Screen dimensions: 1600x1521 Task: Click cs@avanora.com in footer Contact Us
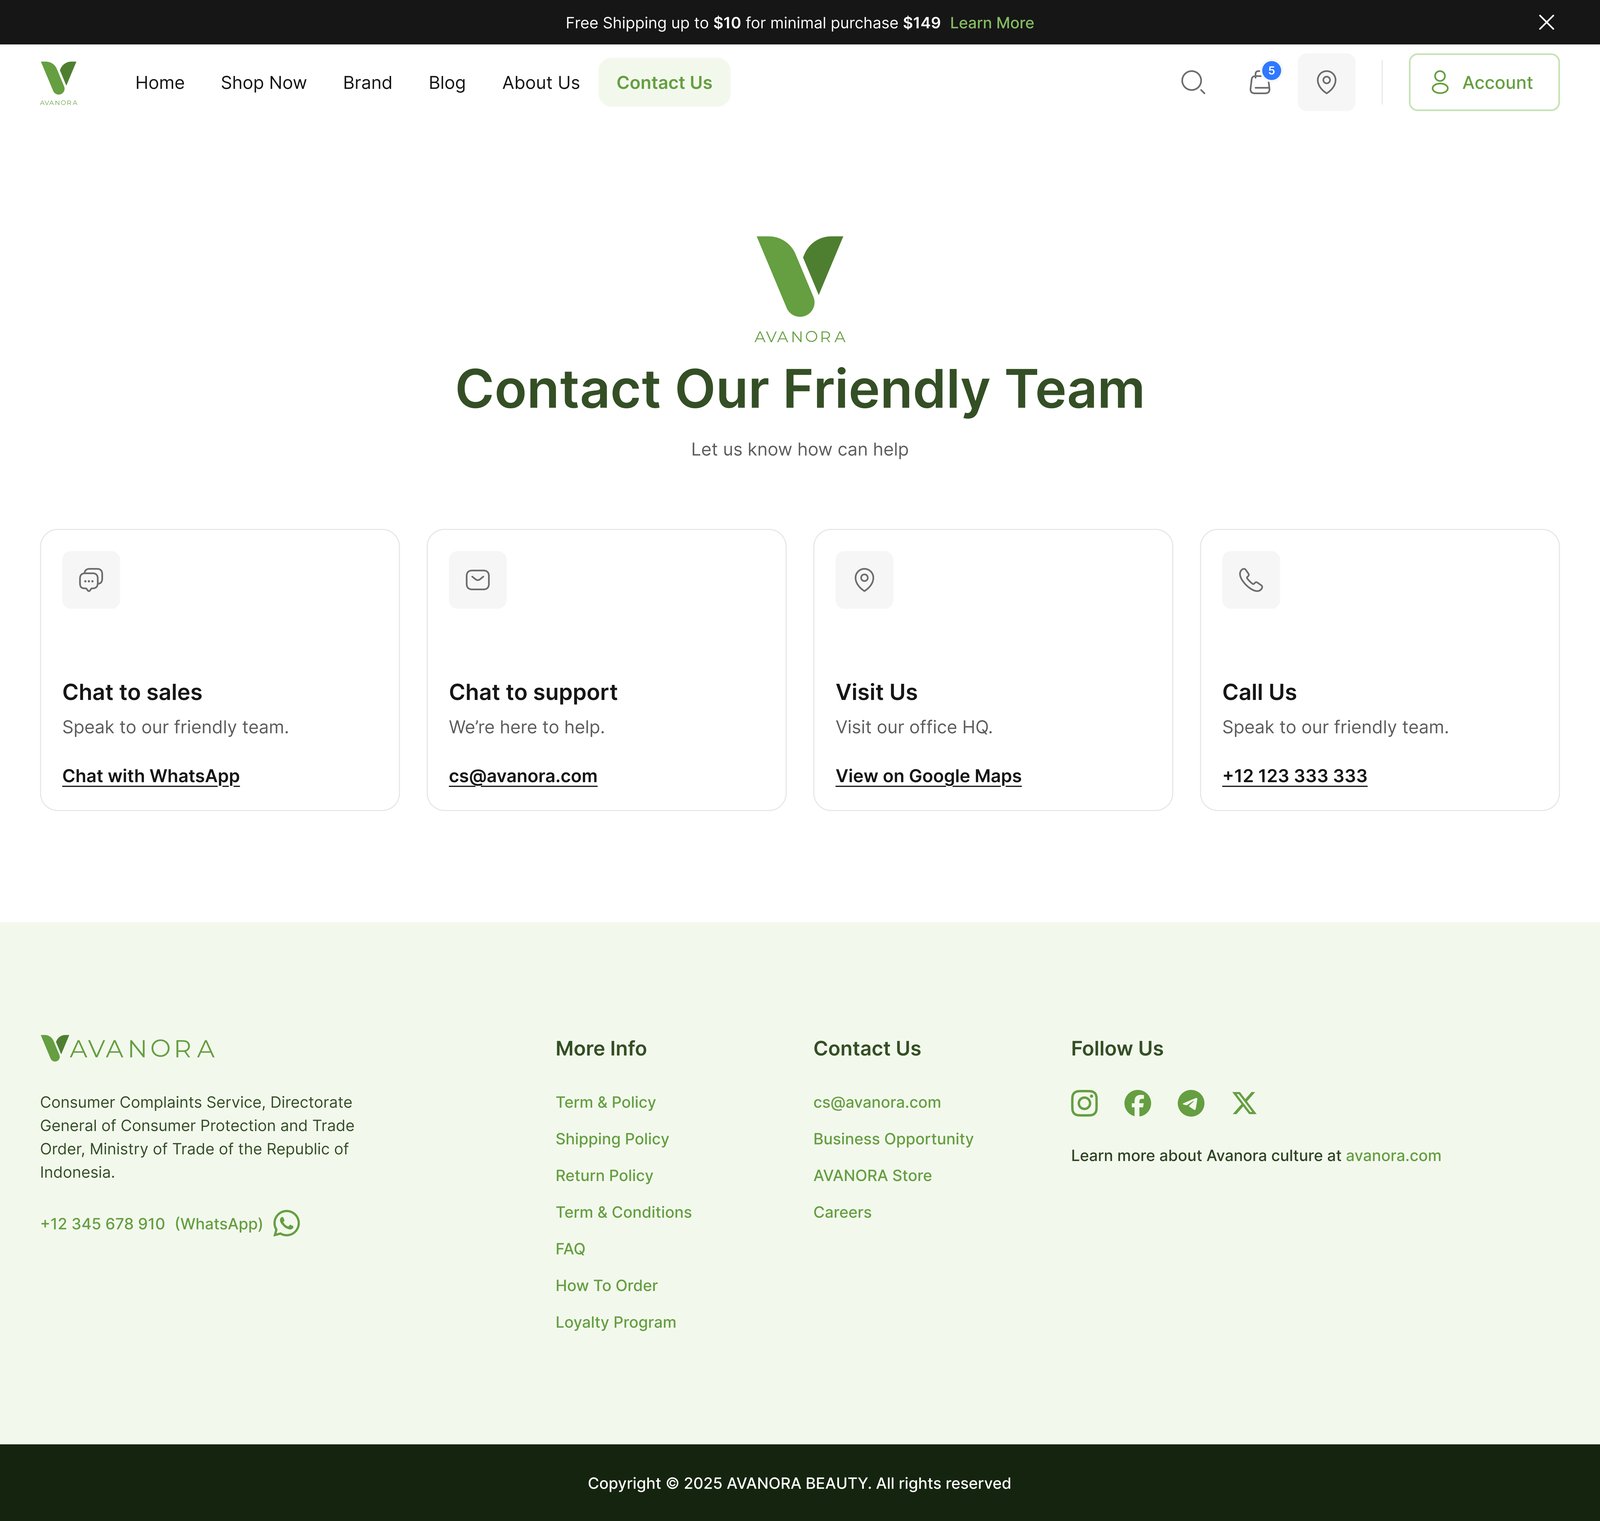[877, 1102]
